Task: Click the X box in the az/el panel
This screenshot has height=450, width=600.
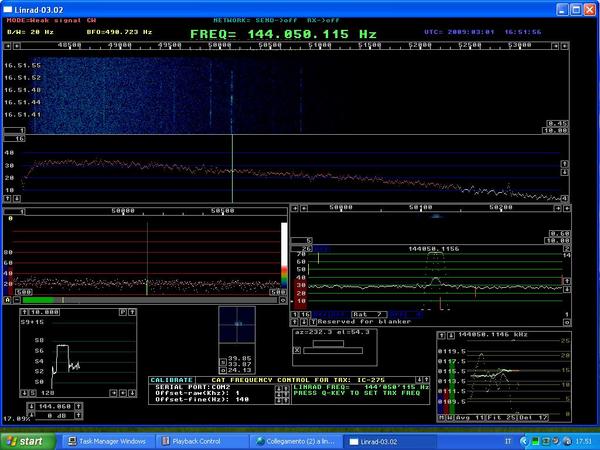Action: pos(297,349)
